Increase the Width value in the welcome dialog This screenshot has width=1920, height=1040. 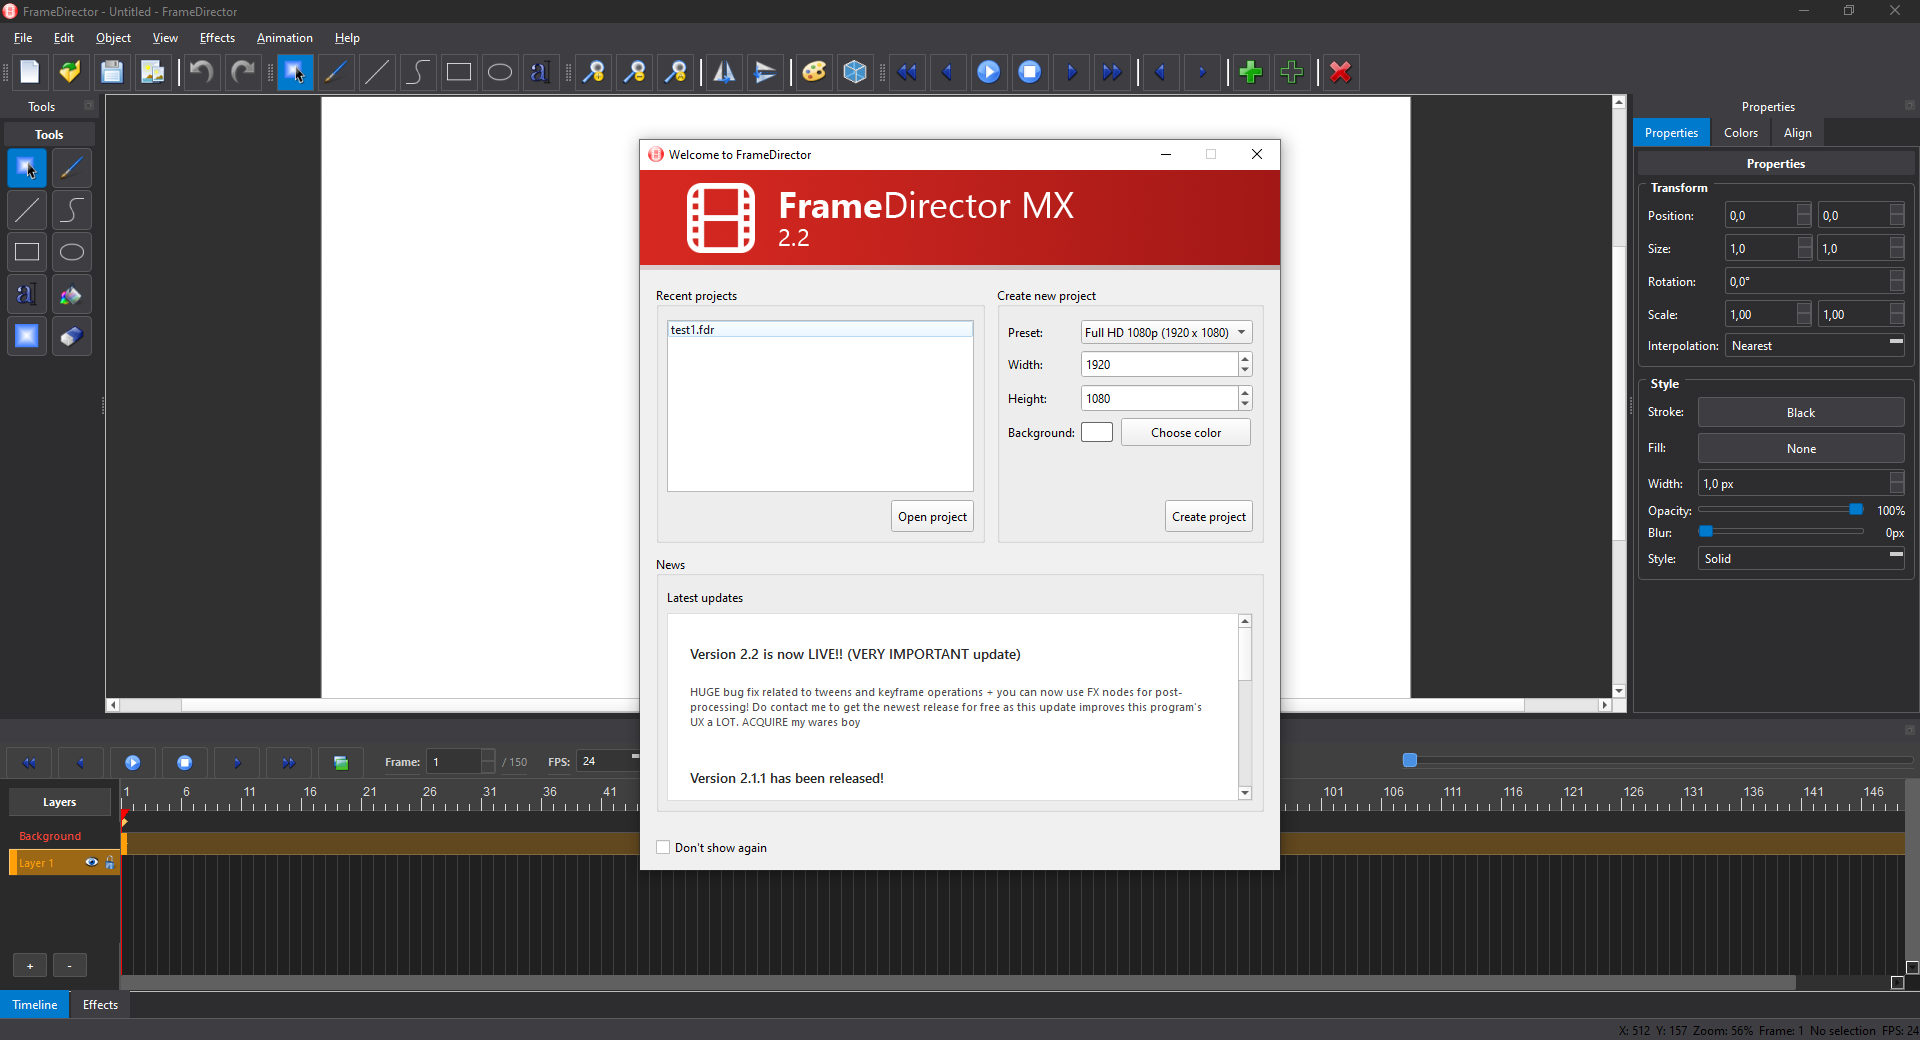[1245, 358]
